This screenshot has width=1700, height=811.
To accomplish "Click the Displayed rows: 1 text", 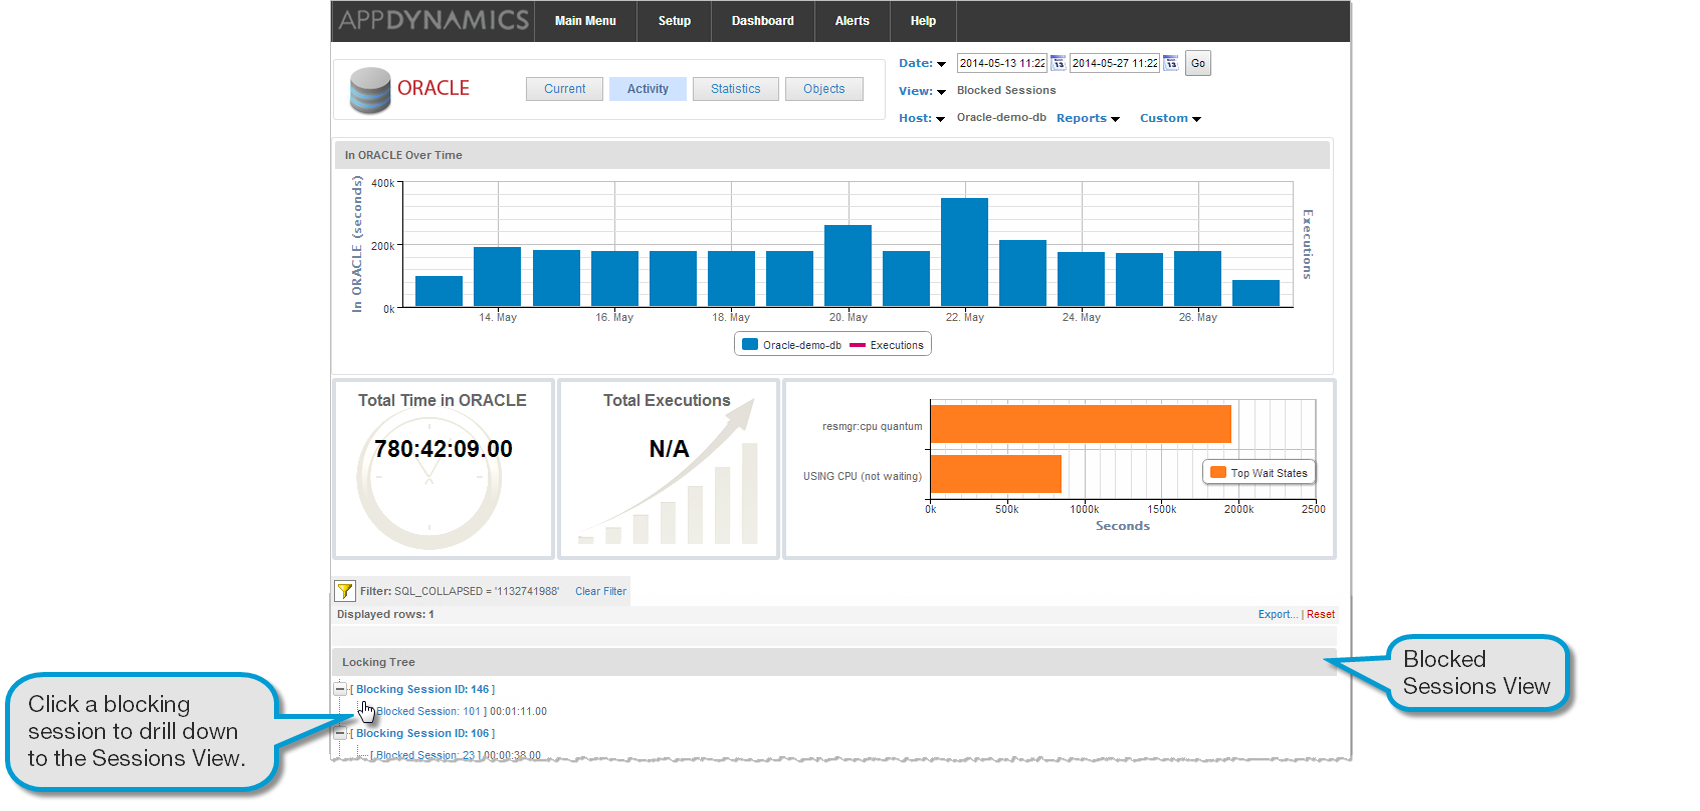I will click(385, 614).
